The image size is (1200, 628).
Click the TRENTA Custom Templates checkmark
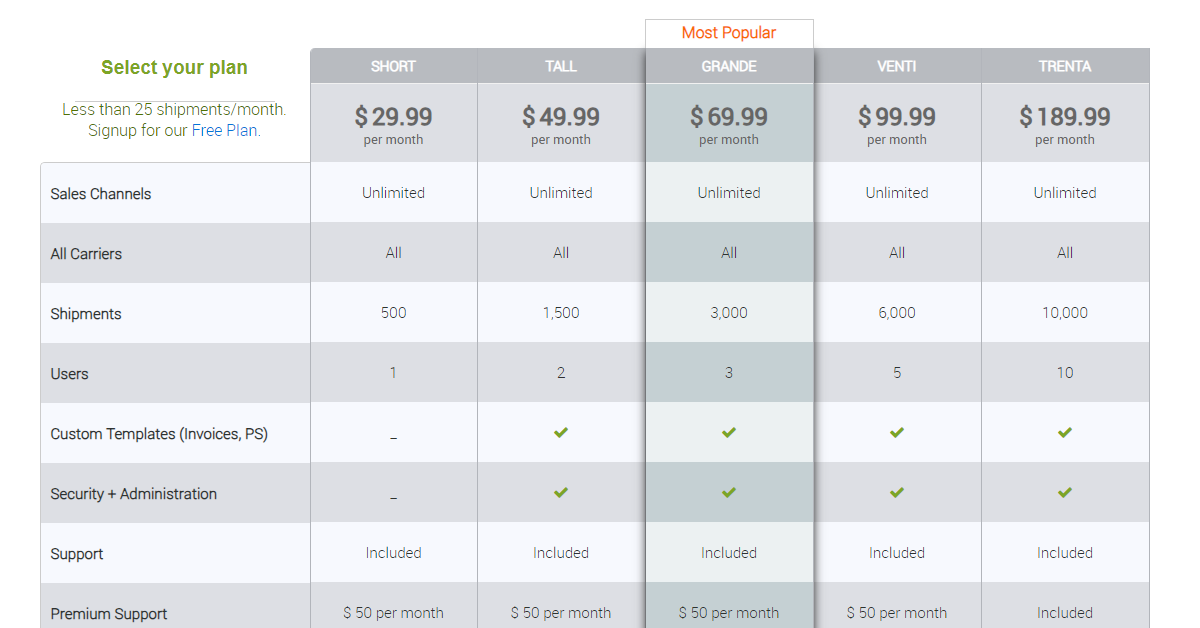tap(1065, 432)
